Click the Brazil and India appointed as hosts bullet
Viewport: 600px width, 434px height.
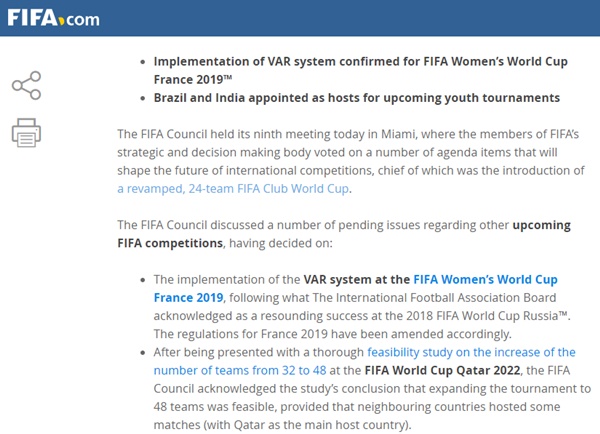357,98
